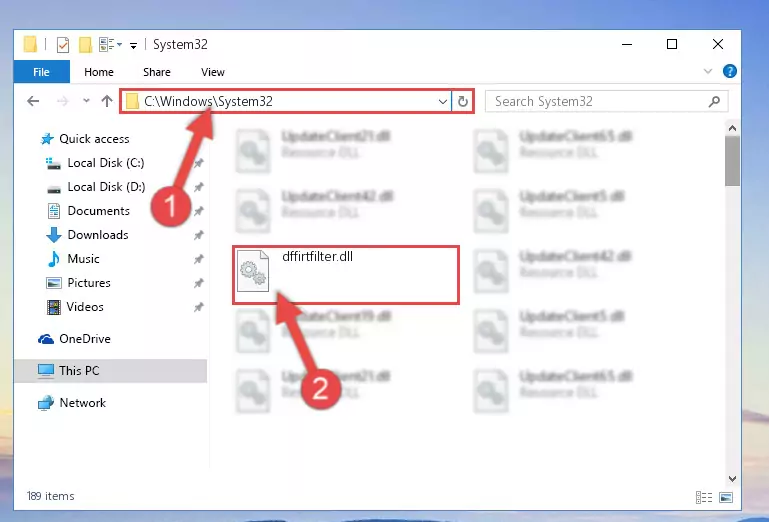The height and width of the screenshot is (522, 769).
Task: Select OneDrive in navigation pane
Action: [84, 339]
